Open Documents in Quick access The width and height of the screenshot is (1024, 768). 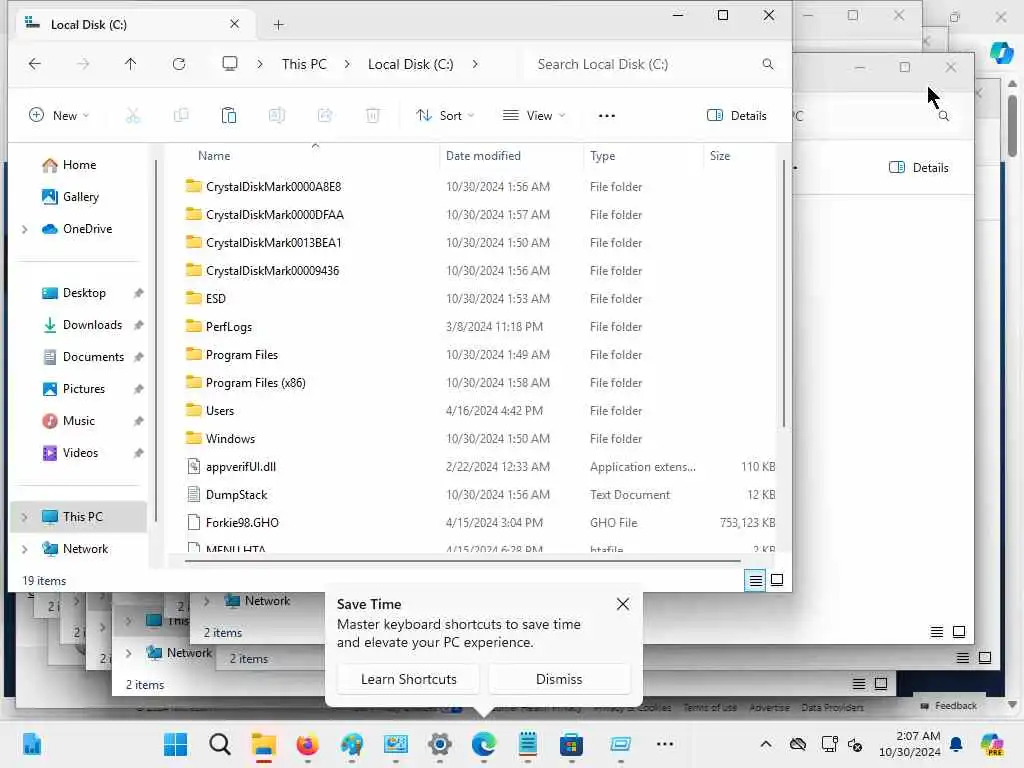(92, 357)
